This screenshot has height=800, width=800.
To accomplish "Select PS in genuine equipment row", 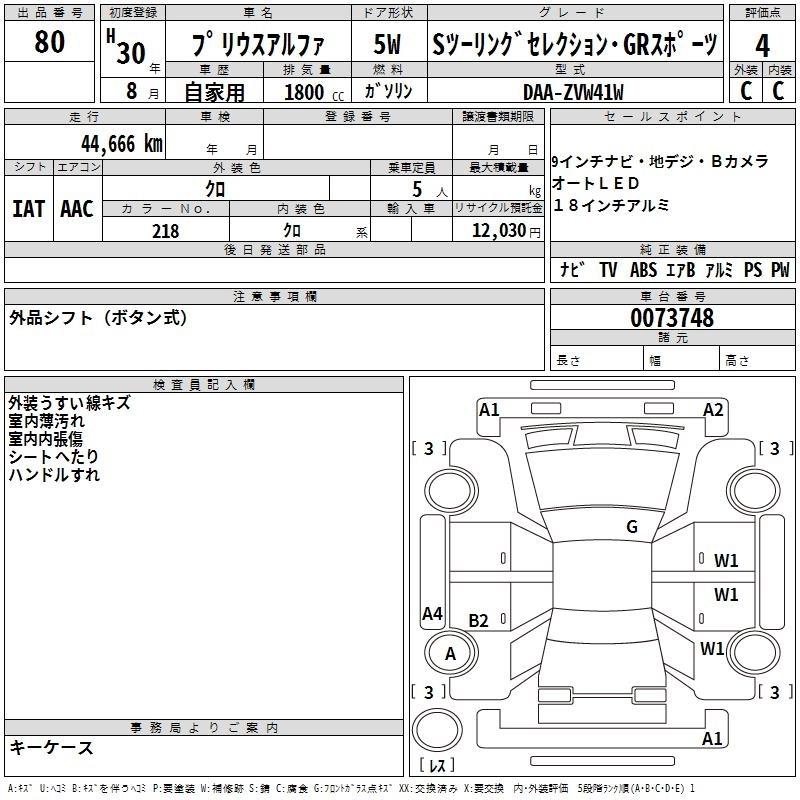I will 753,270.
